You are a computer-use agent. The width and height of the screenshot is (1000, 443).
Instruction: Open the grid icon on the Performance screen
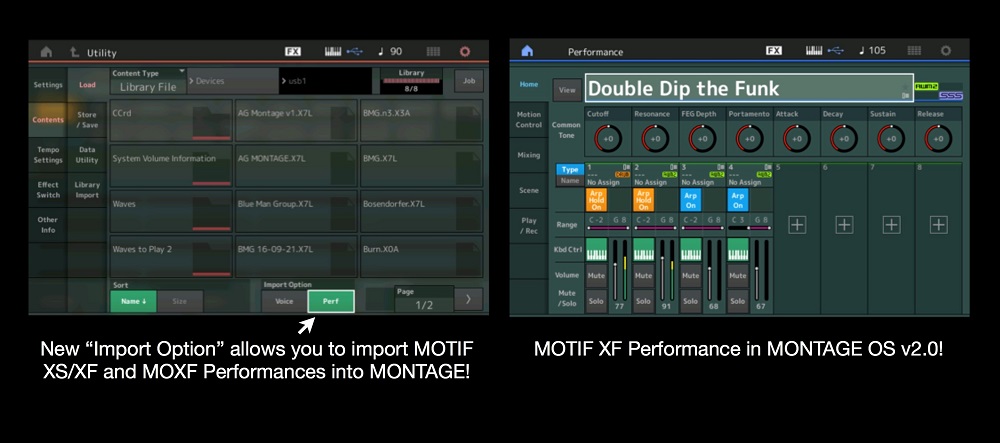tap(914, 51)
